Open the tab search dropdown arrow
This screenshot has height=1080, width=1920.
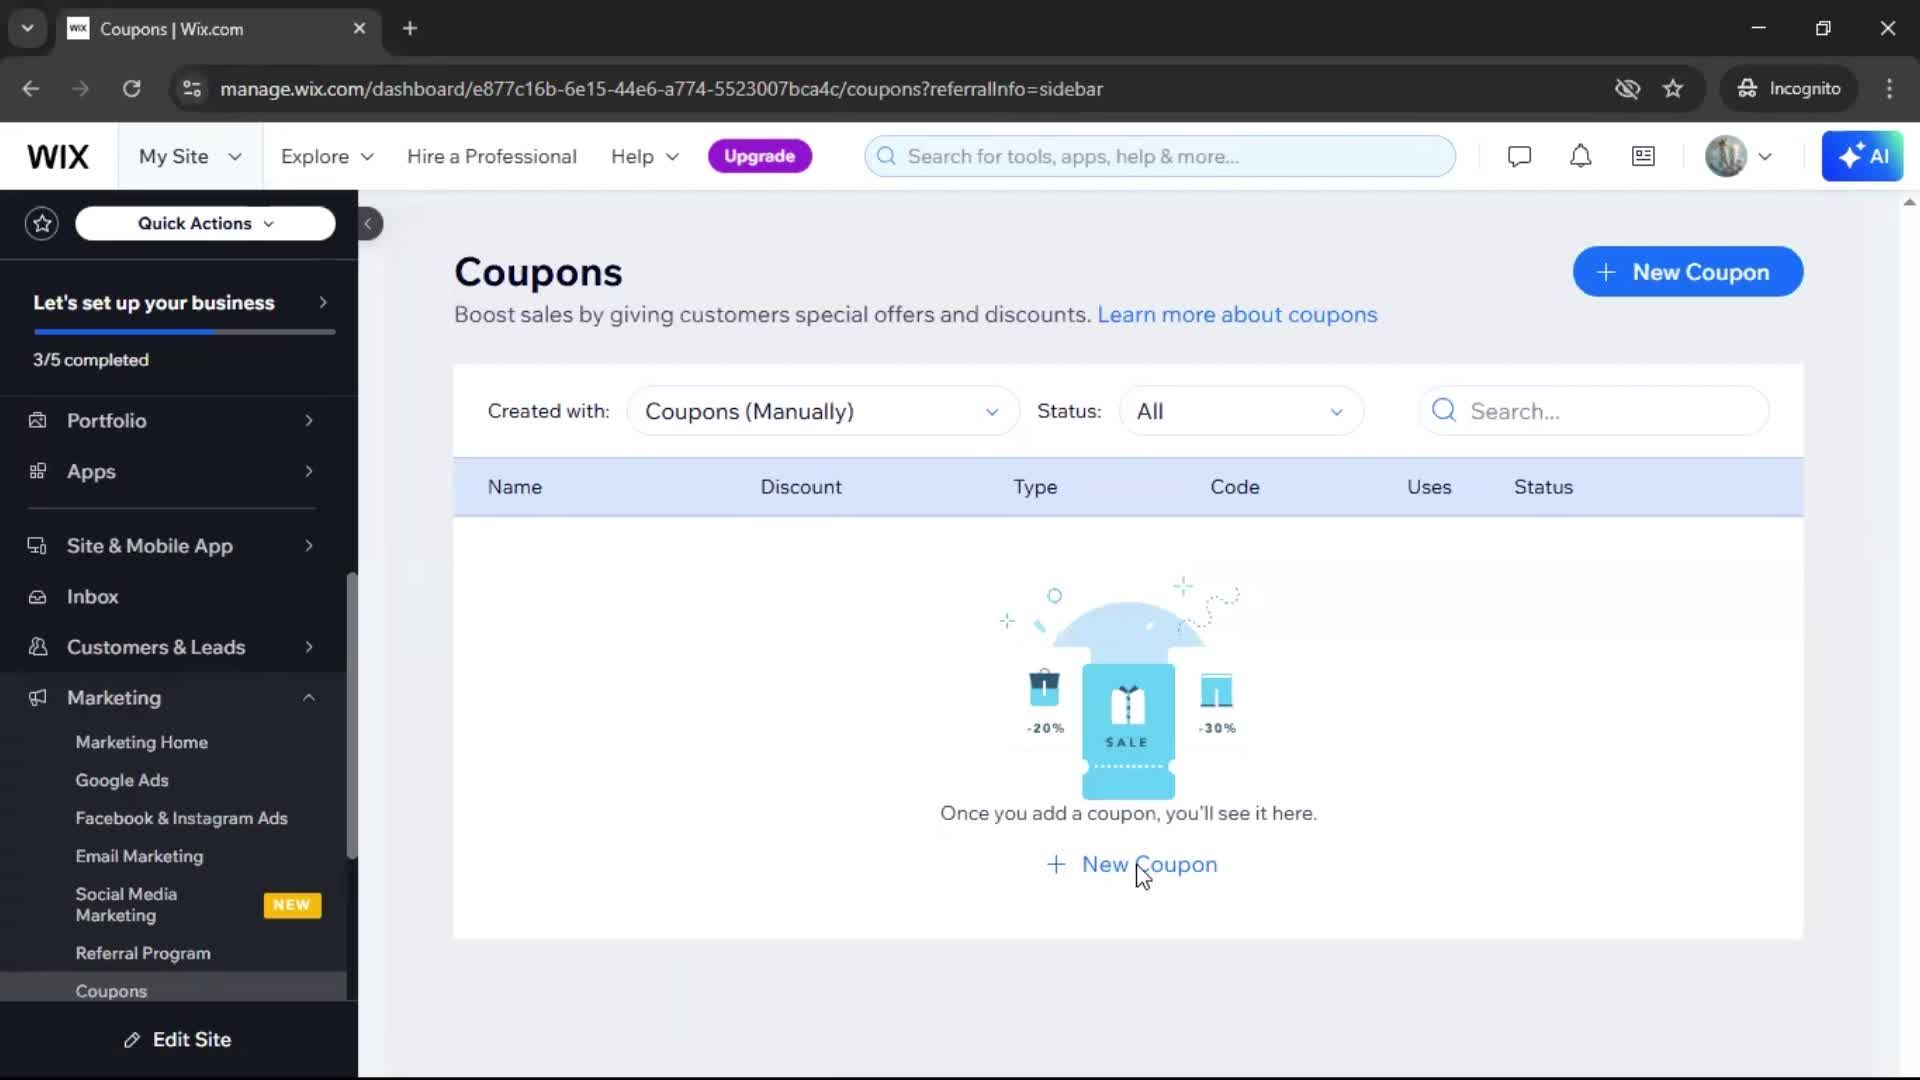(x=27, y=28)
